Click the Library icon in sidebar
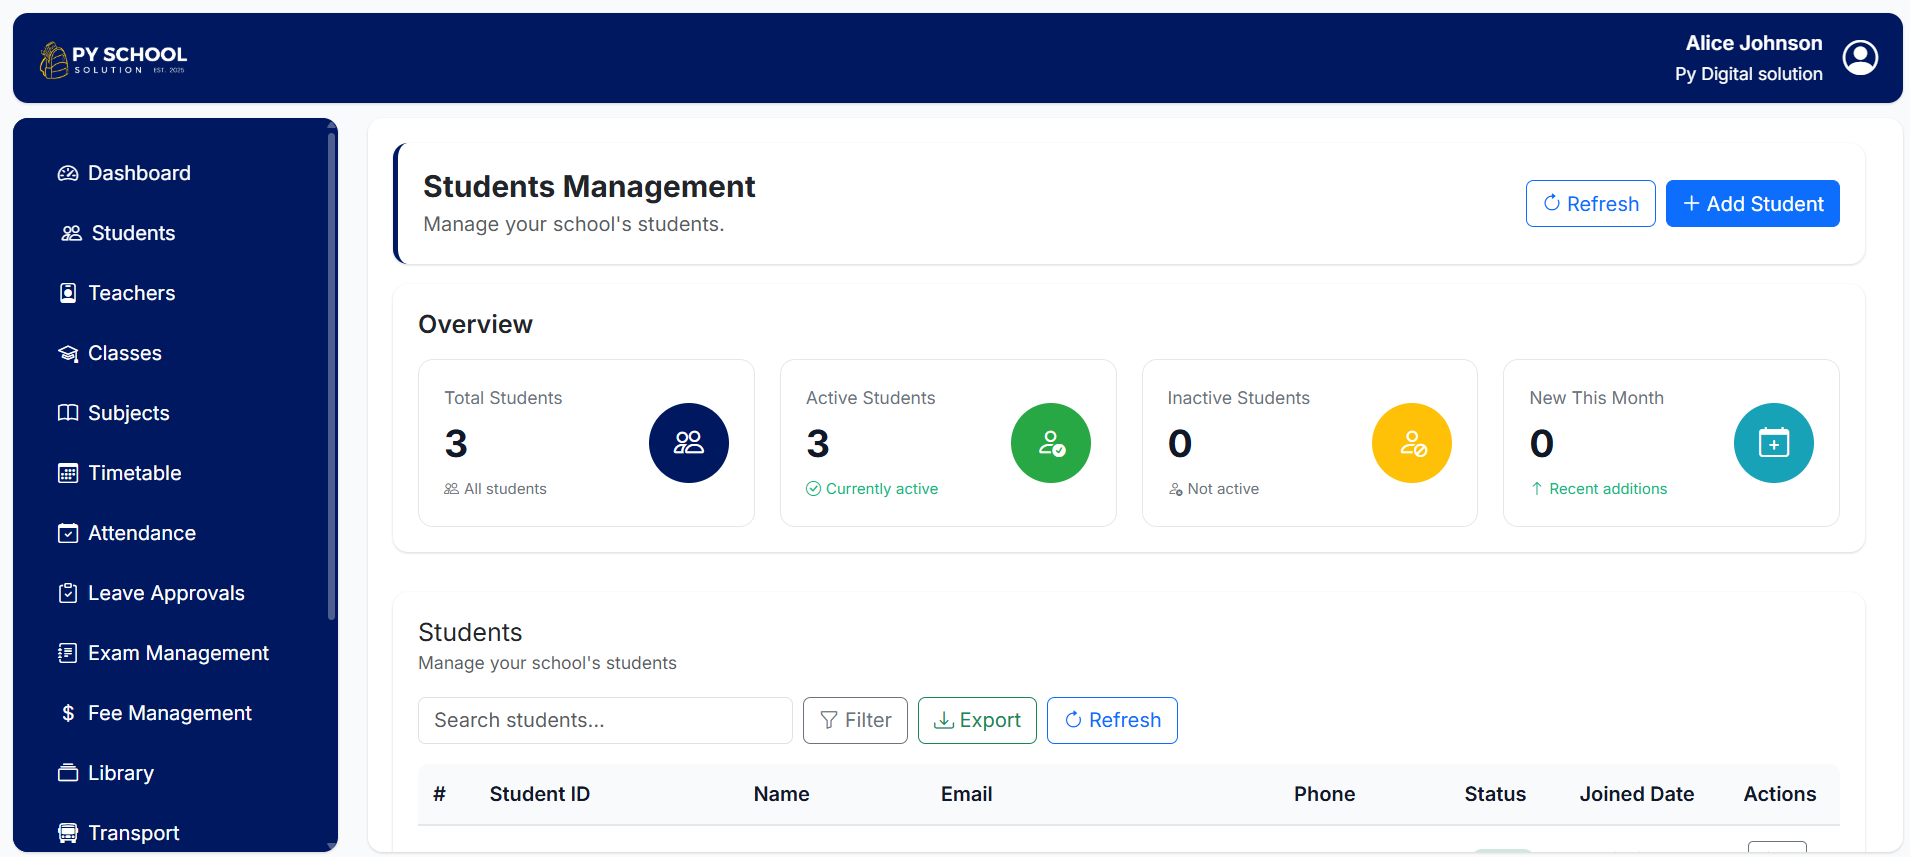Screen dimensions: 1910x857 pyautogui.click(x=68, y=773)
